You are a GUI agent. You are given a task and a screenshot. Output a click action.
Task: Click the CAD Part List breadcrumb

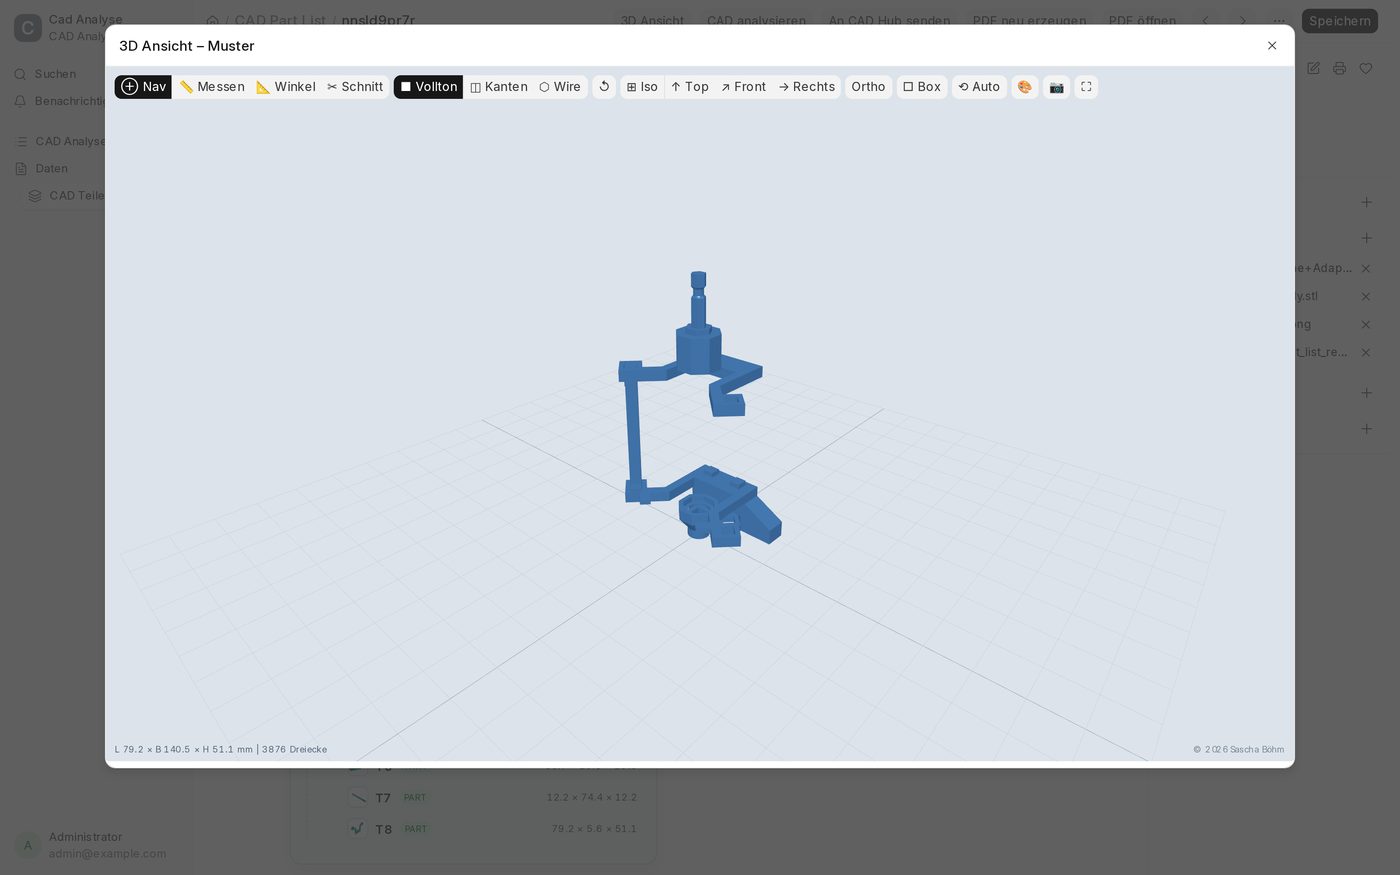pyautogui.click(x=280, y=21)
